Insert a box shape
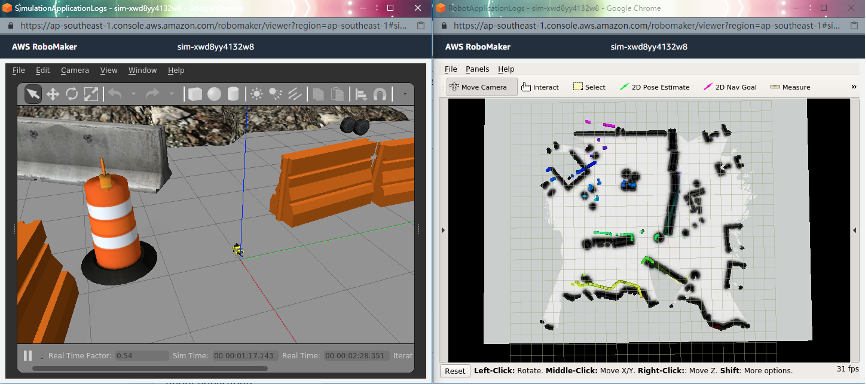 pos(194,94)
